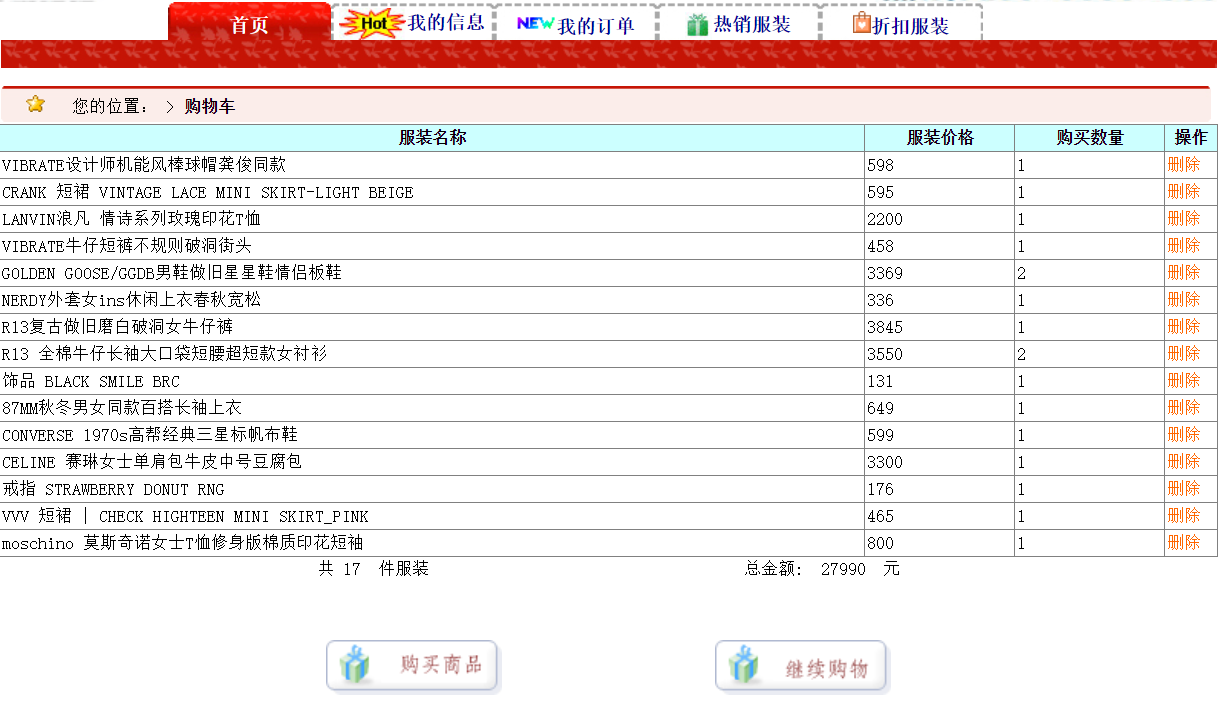Click item name GOLDEN GOOSE/GGDB男鞋做旧星星鞋情侣板鞋
The image size is (1224, 707).
pos(172,273)
